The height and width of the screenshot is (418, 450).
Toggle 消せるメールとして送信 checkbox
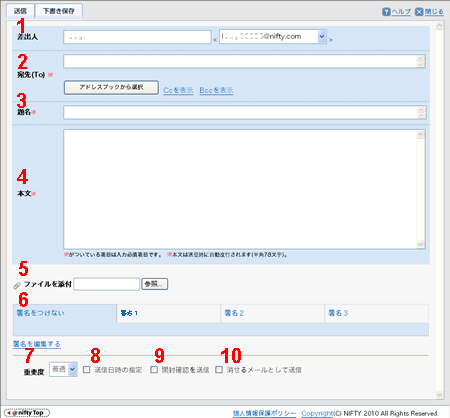(219, 370)
